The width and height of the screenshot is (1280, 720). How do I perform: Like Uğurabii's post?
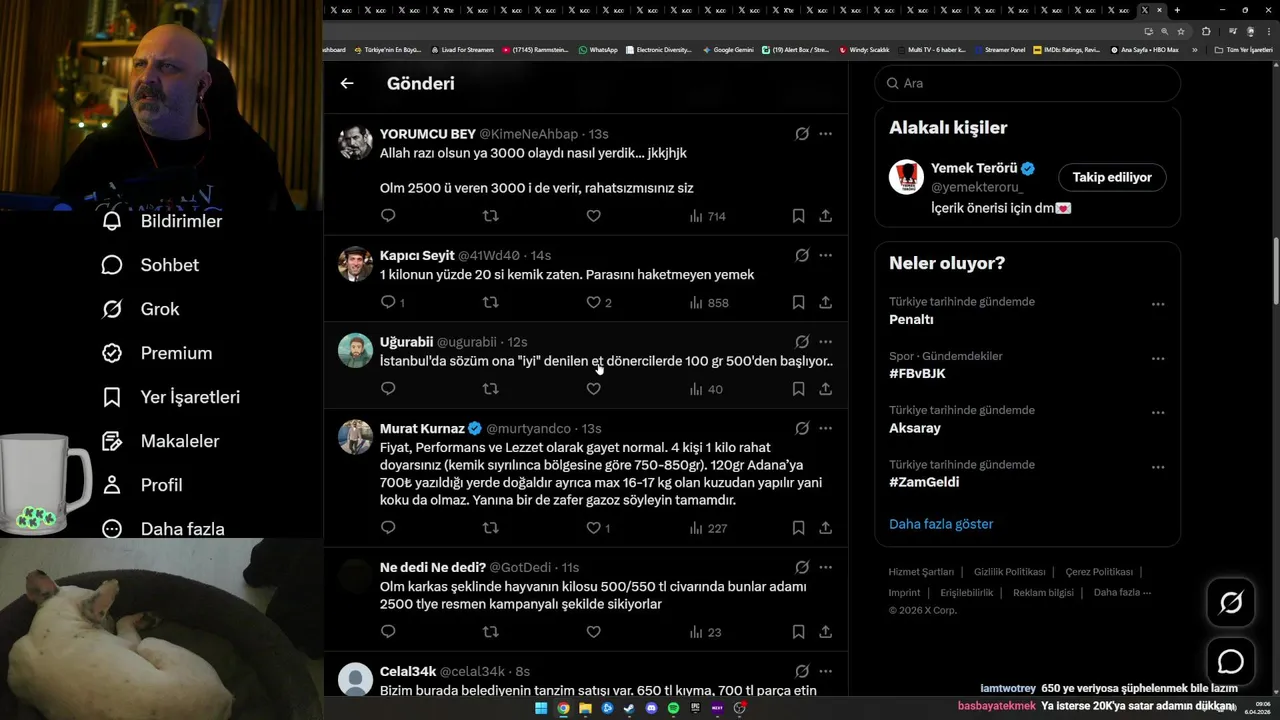click(593, 389)
